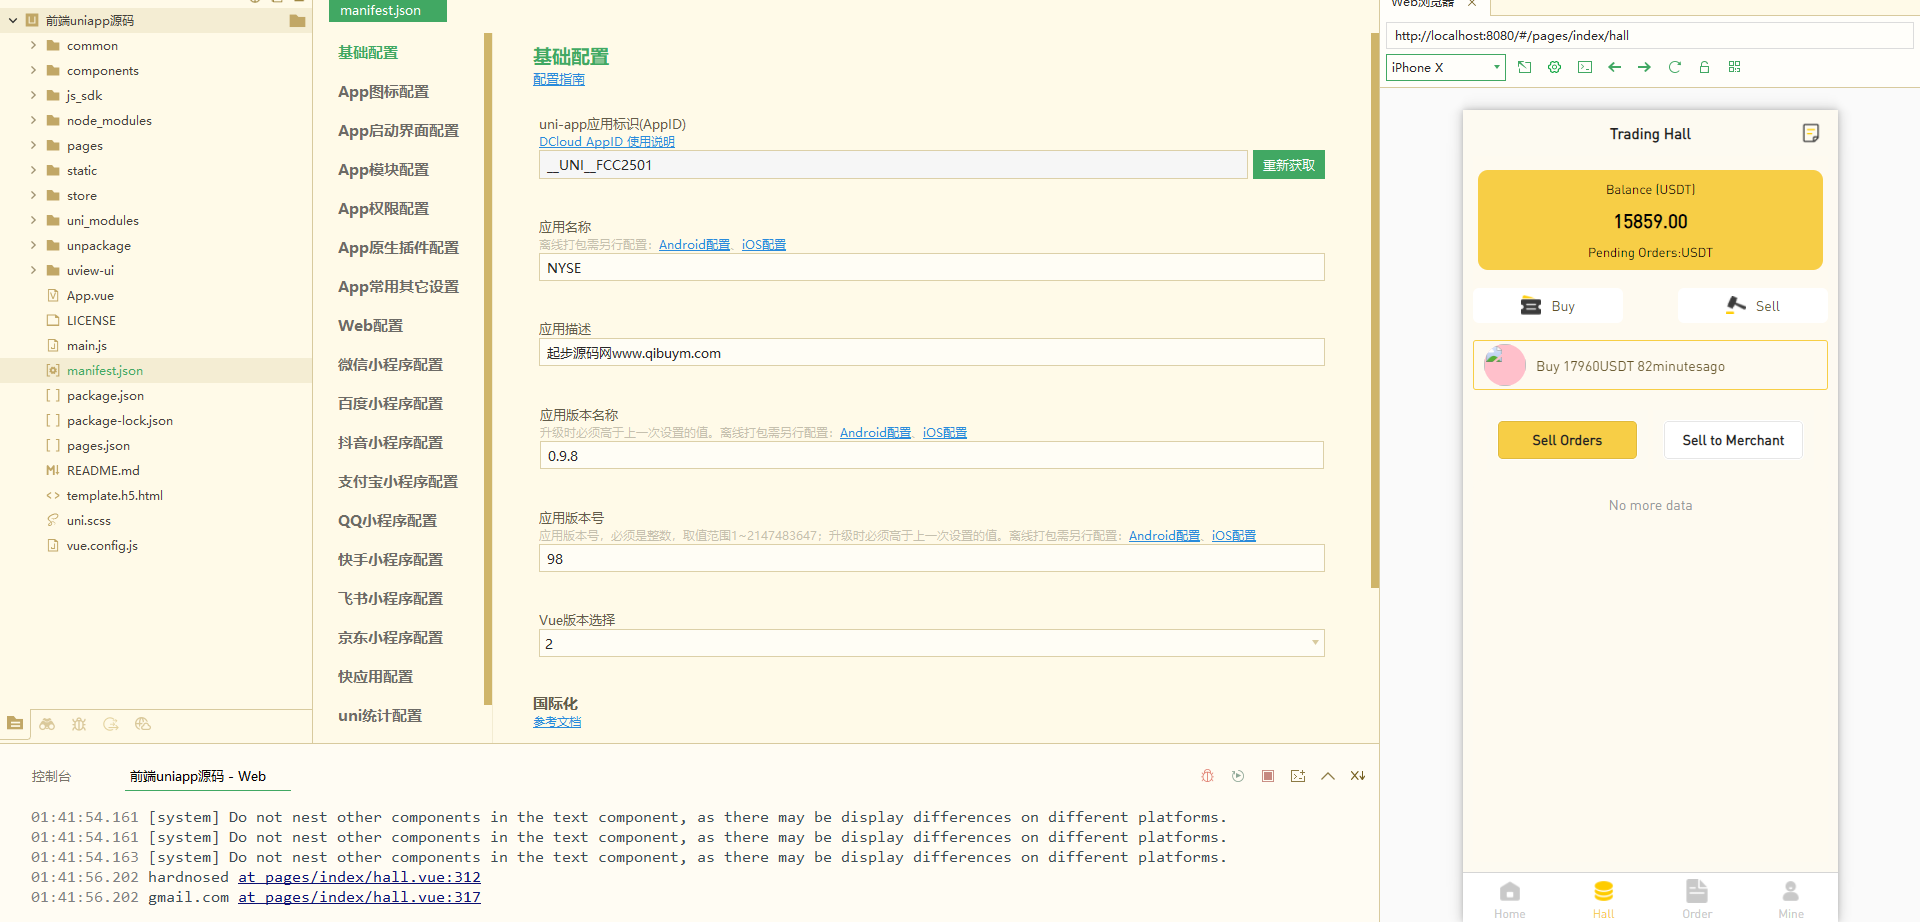Viewport: 1920px width, 922px height.
Task: Click the 重新获取 button next to AppID
Action: click(1288, 165)
